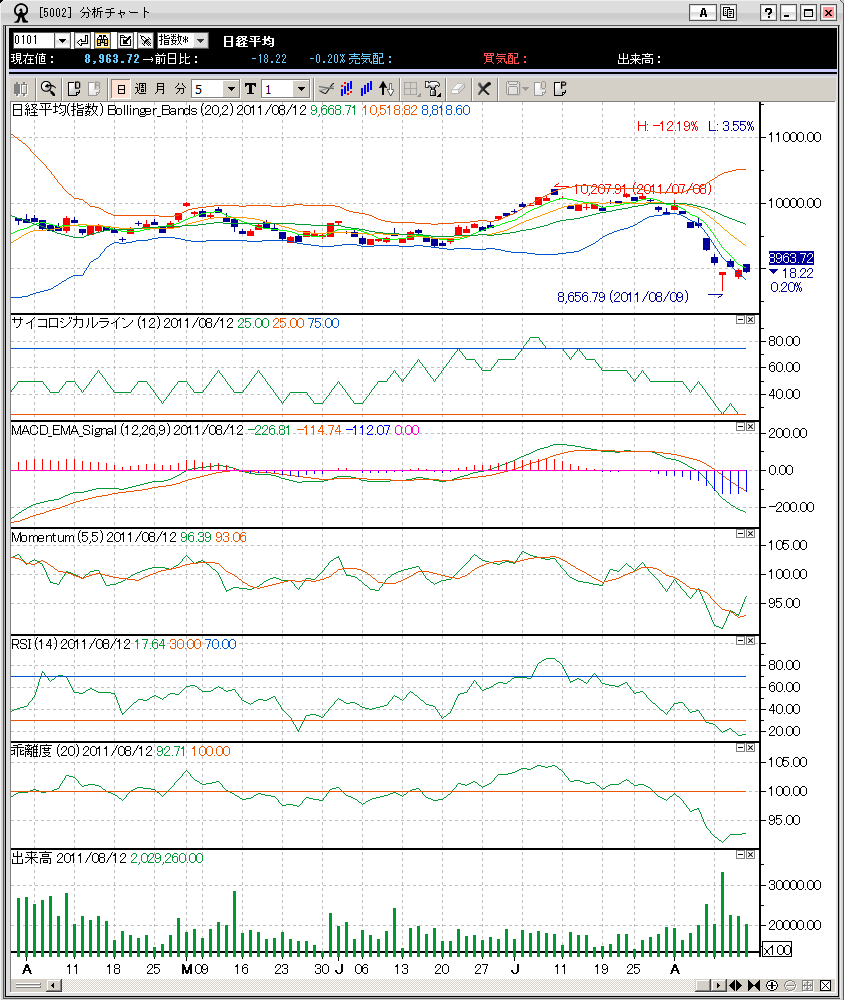Screen dimensions: 844x1000
Task: Click the up-down arrows icon in toolbar
Action: tap(388, 88)
